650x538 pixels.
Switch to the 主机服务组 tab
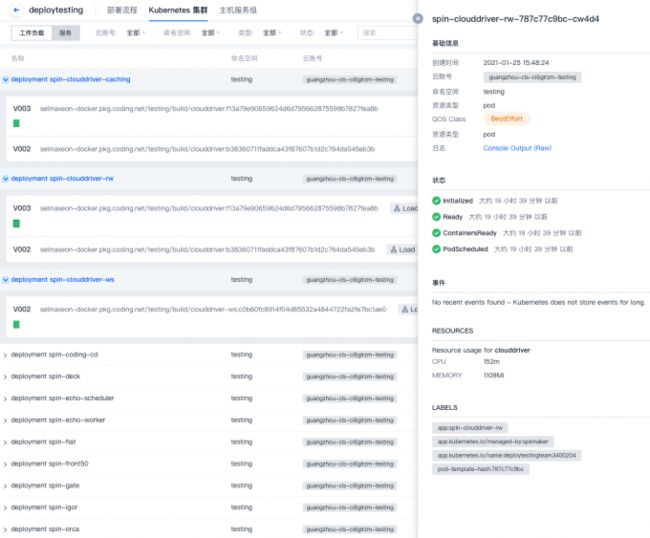pyautogui.click(x=238, y=10)
